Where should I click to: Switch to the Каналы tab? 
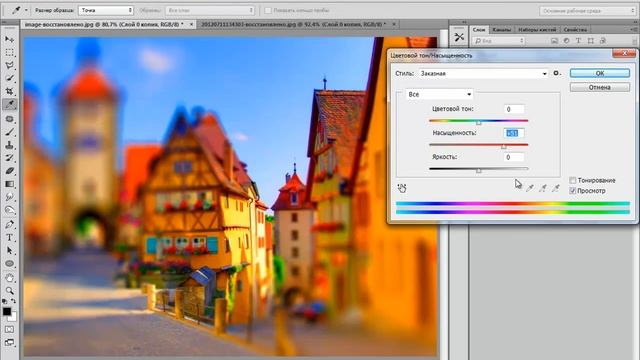point(501,29)
